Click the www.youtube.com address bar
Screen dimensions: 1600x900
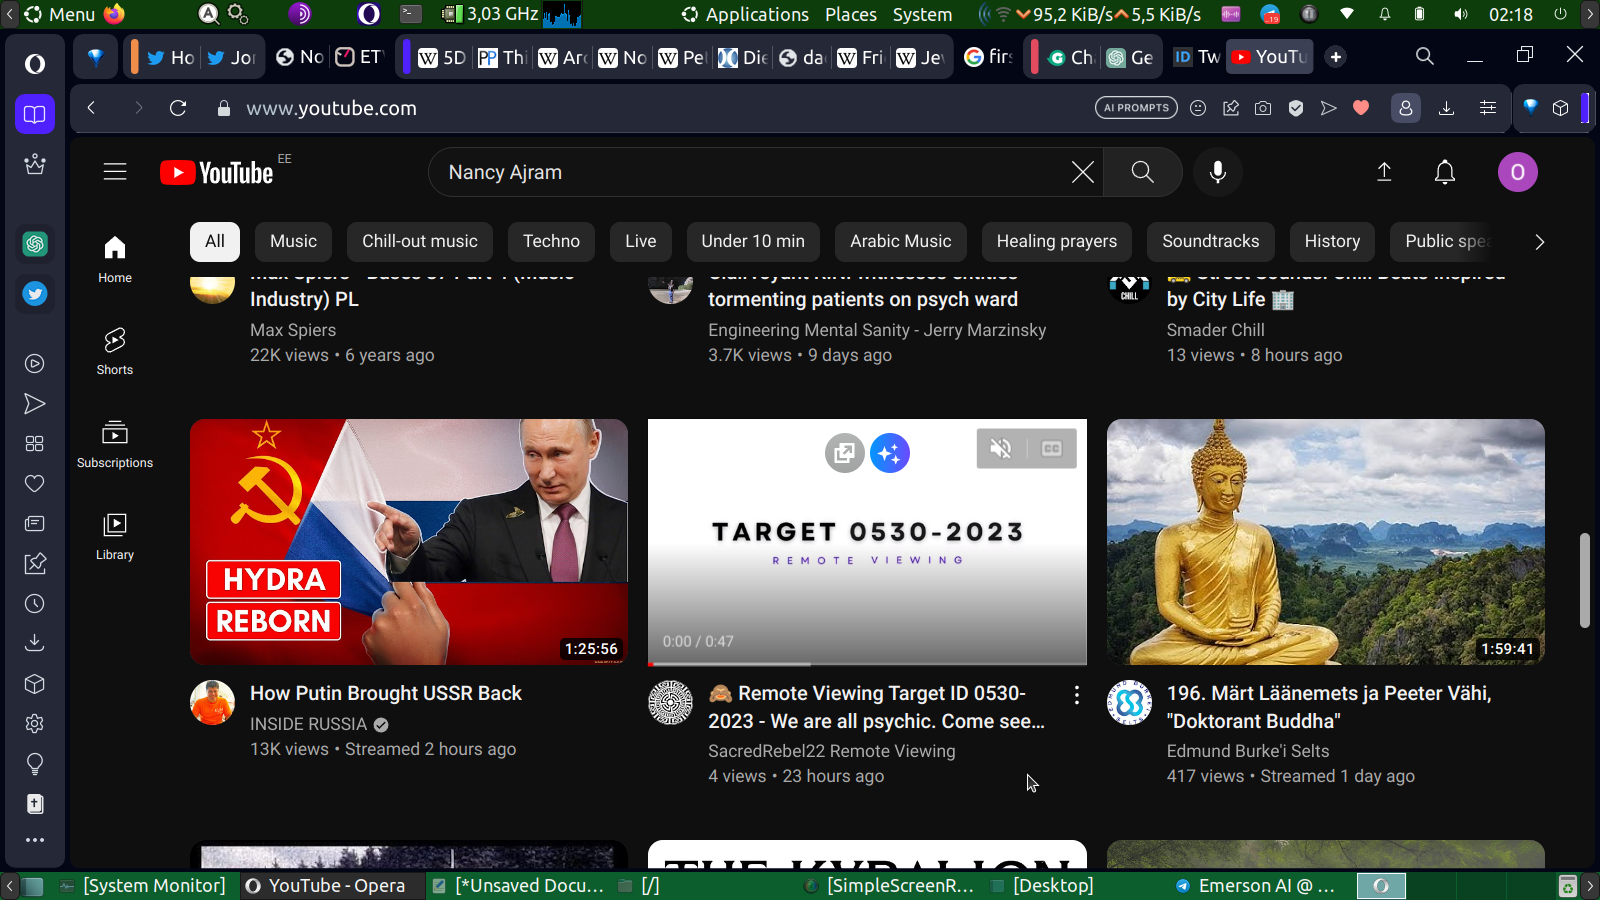tap(331, 108)
